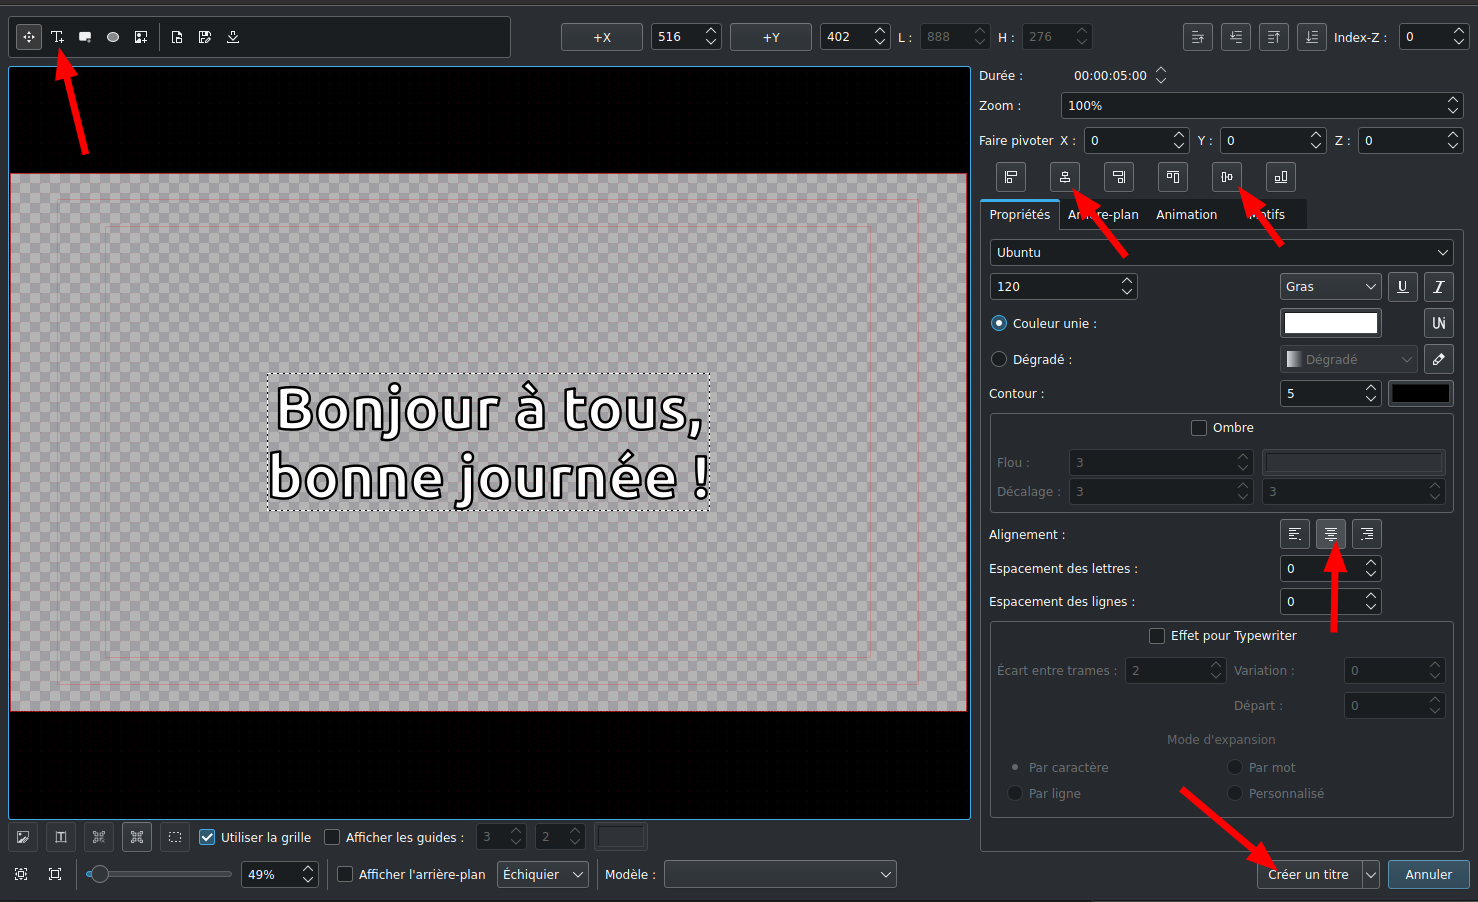The width and height of the screenshot is (1478, 902).
Task: Click the center horizontally alignment icon
Action: [1065, 177]
